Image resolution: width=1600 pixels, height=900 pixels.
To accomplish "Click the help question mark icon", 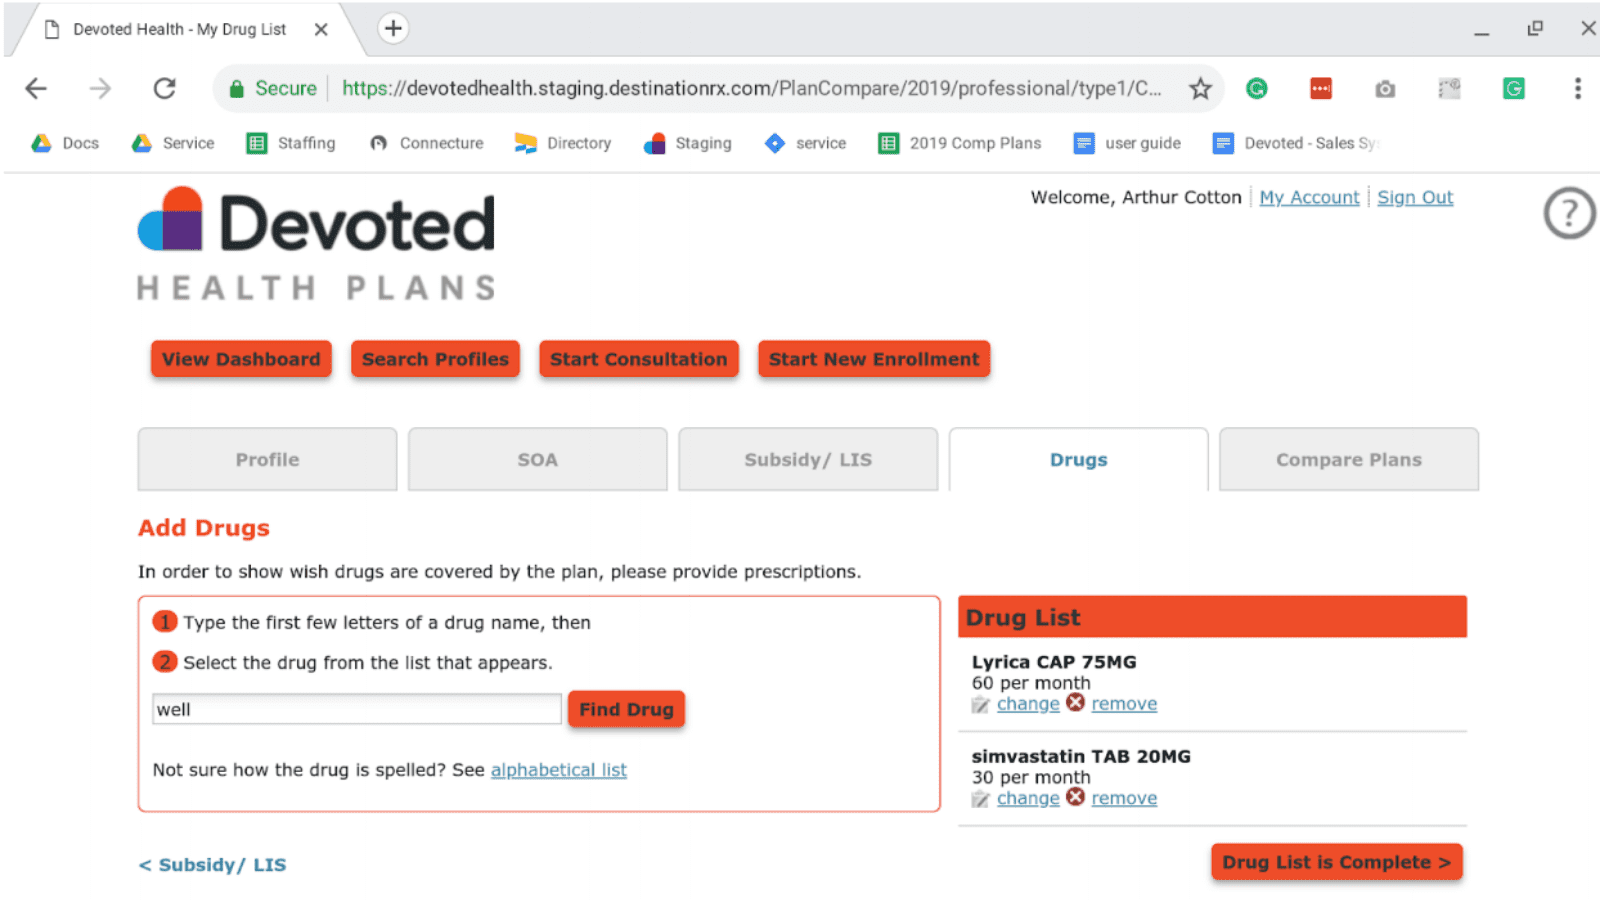I will point(1569,213).
